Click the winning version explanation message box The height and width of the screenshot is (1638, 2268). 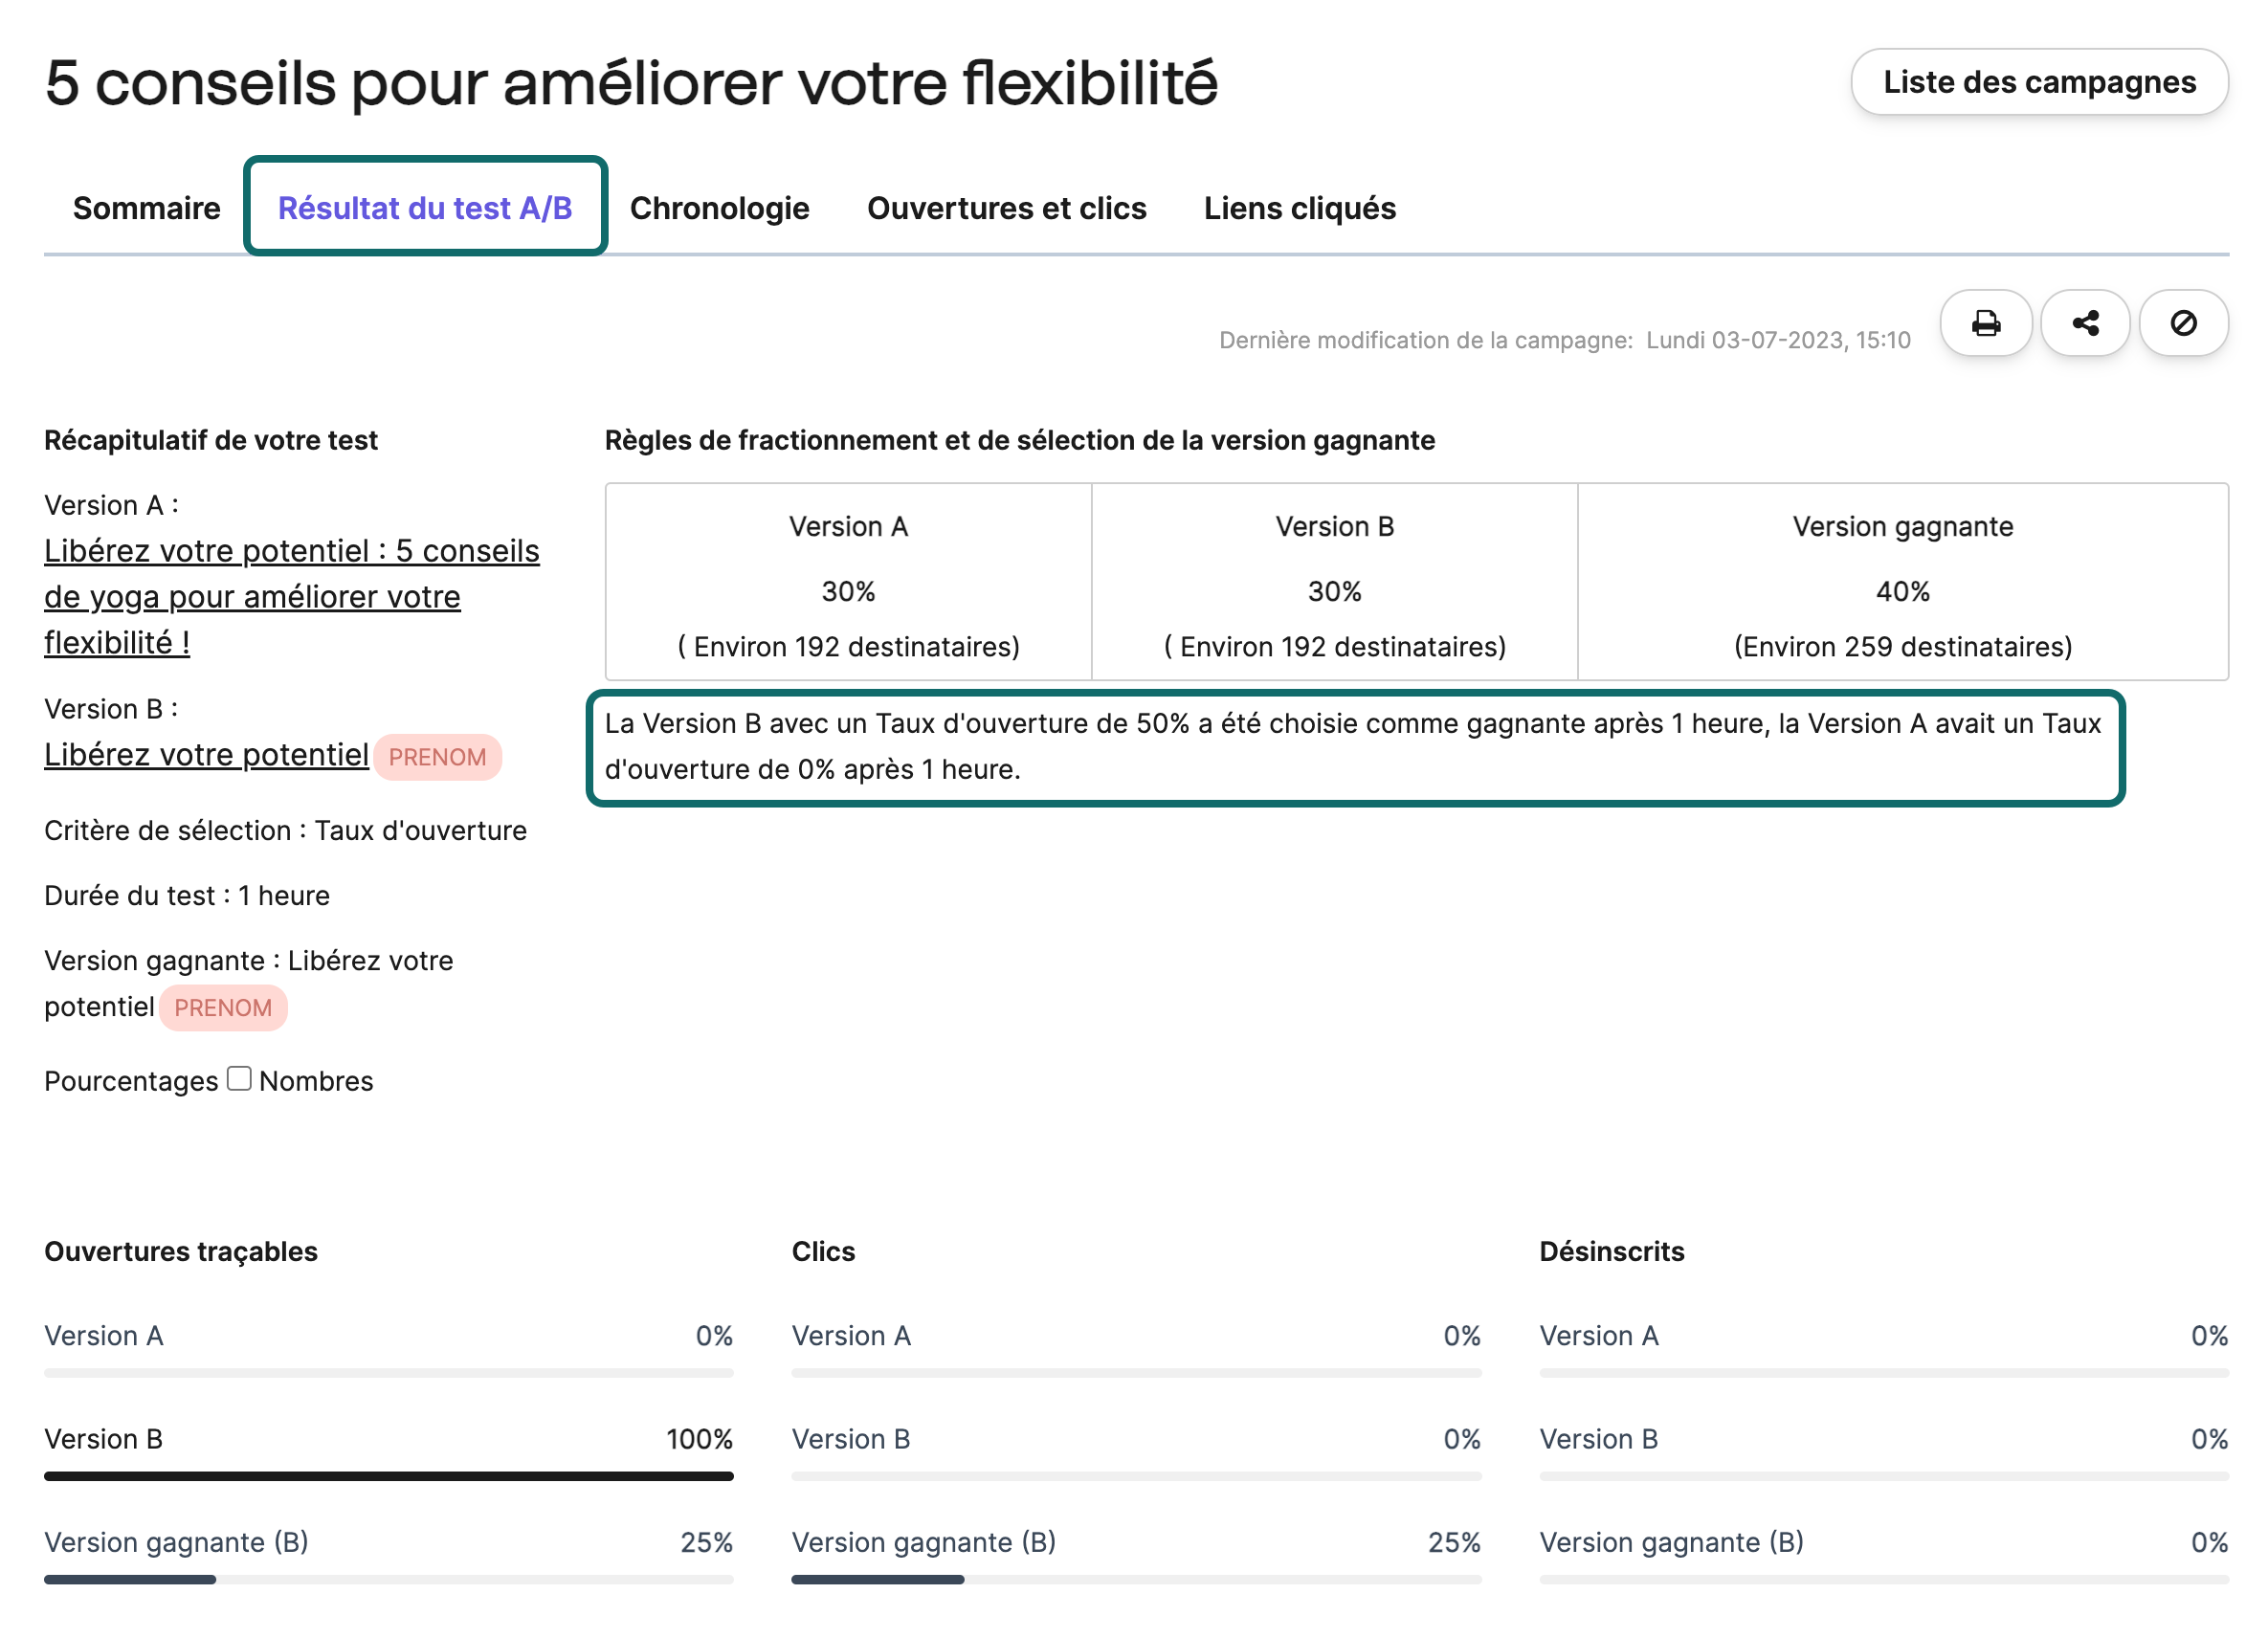pyautogui.click(x=1356, y=748)
